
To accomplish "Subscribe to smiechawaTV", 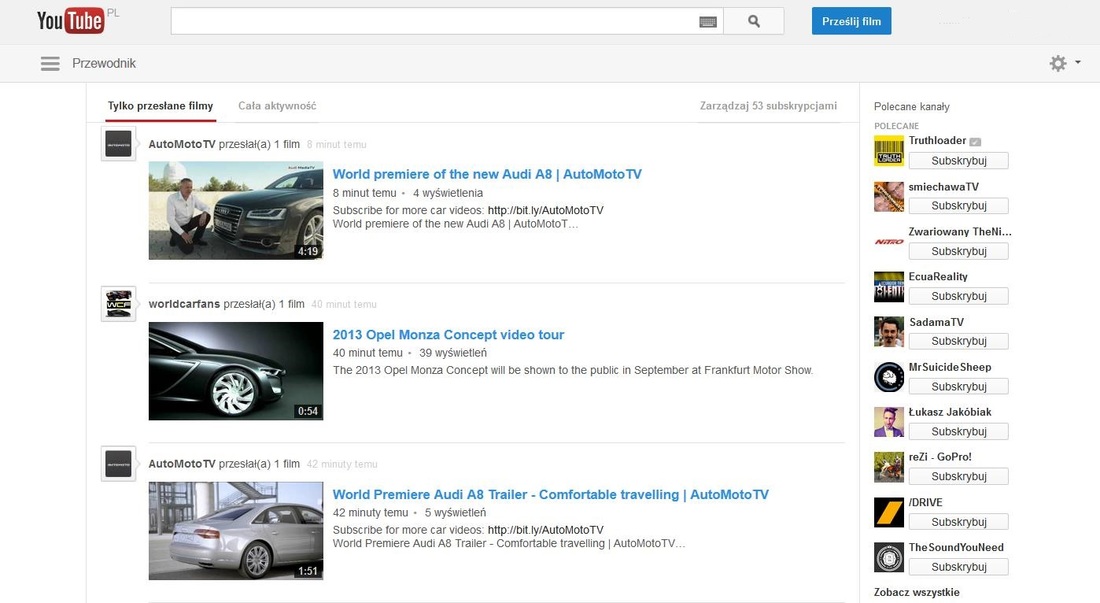I will click(x=959, y=205).
